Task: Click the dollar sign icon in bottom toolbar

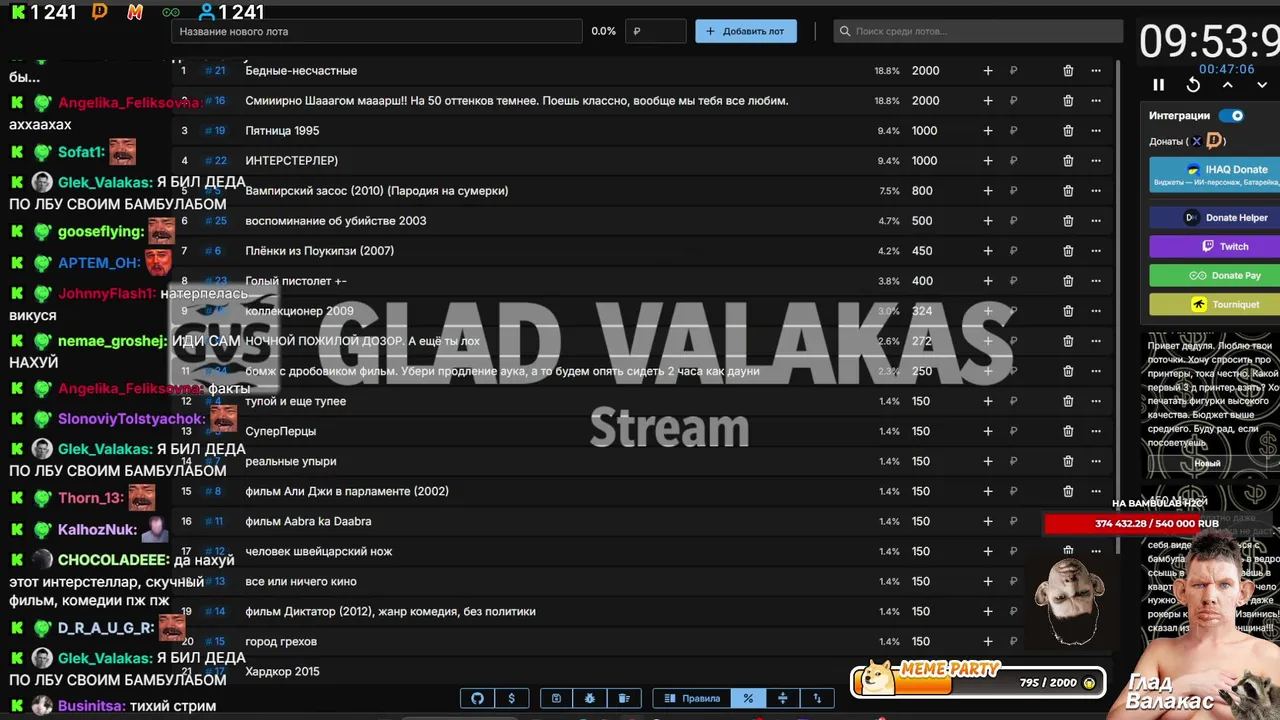Action: click(512, 698)
